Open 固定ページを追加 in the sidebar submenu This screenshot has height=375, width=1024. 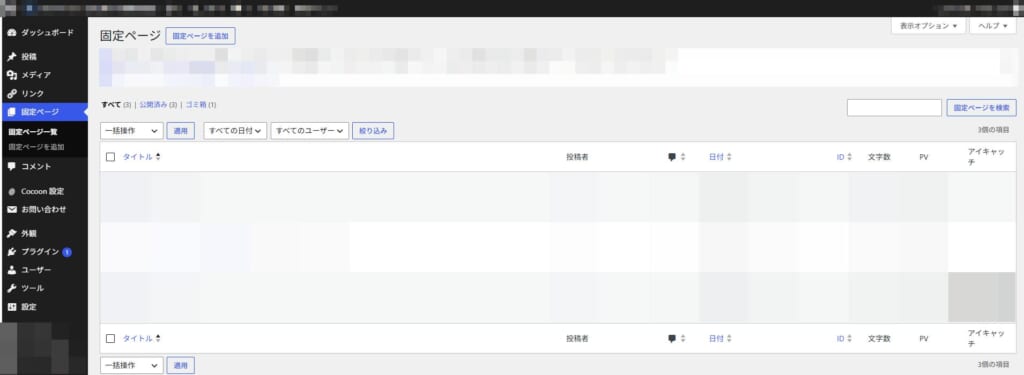click(x=37, y=147)
